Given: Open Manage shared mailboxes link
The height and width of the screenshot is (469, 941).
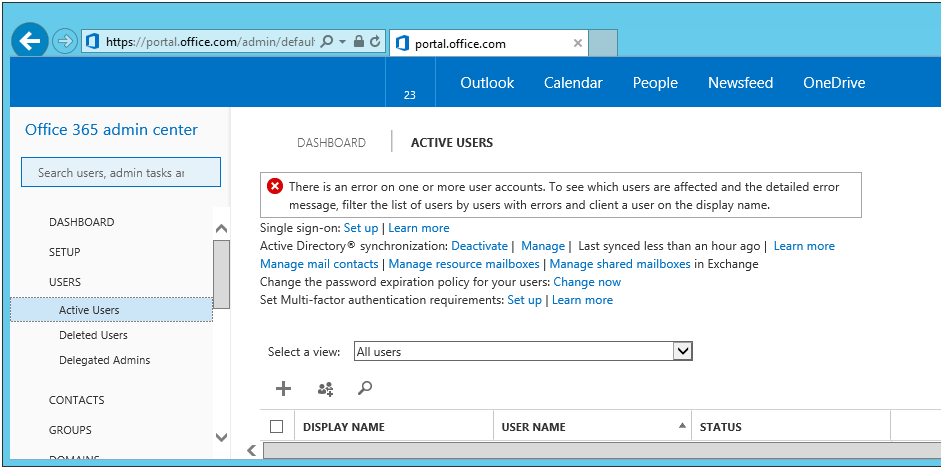Looking at the screenshot, I should tap(620, 264).
